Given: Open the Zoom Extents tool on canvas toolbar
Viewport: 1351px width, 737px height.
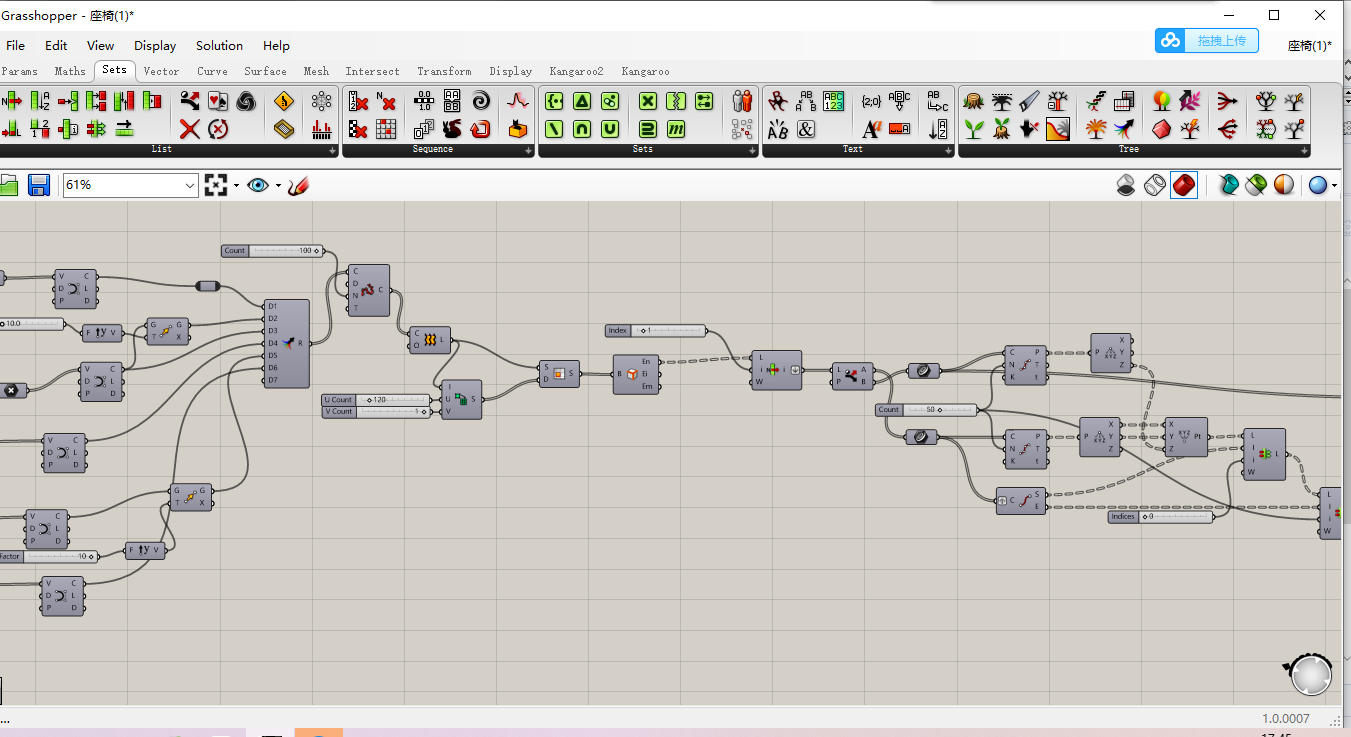Looking at the screenshot, I should click(218, 185).
